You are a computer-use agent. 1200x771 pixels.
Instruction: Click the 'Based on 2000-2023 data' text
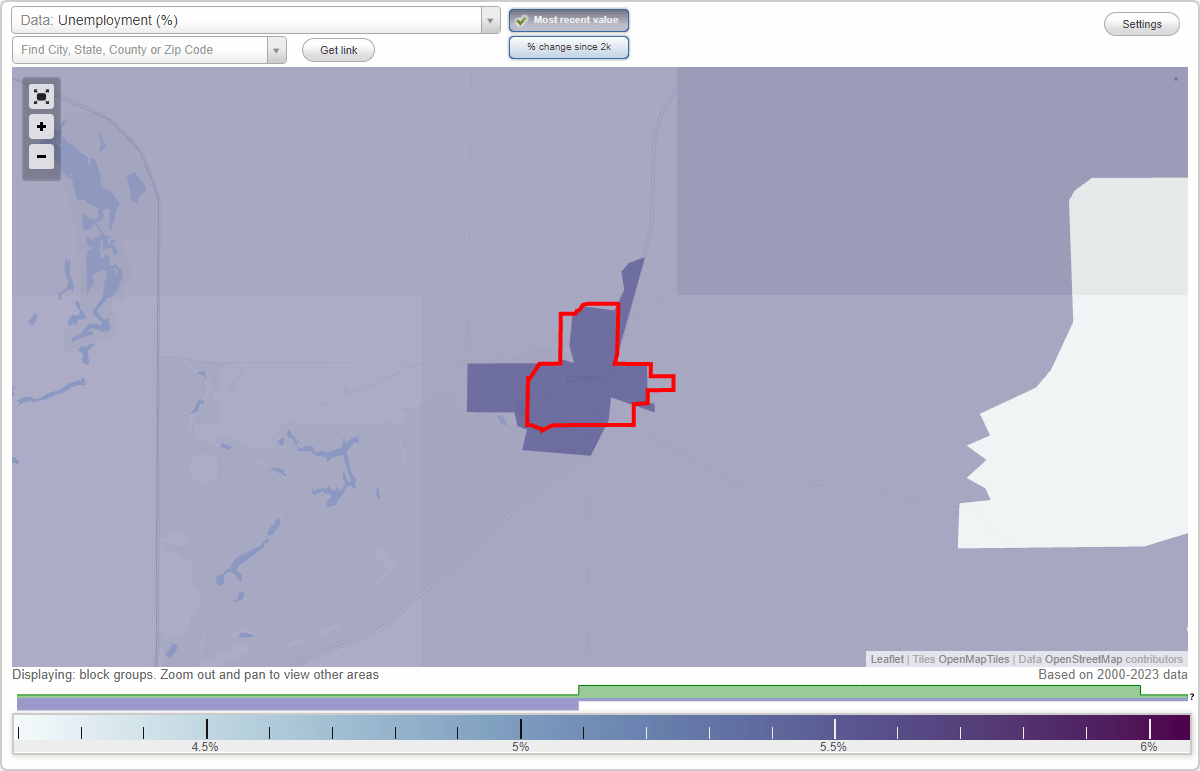[1113, 675]
